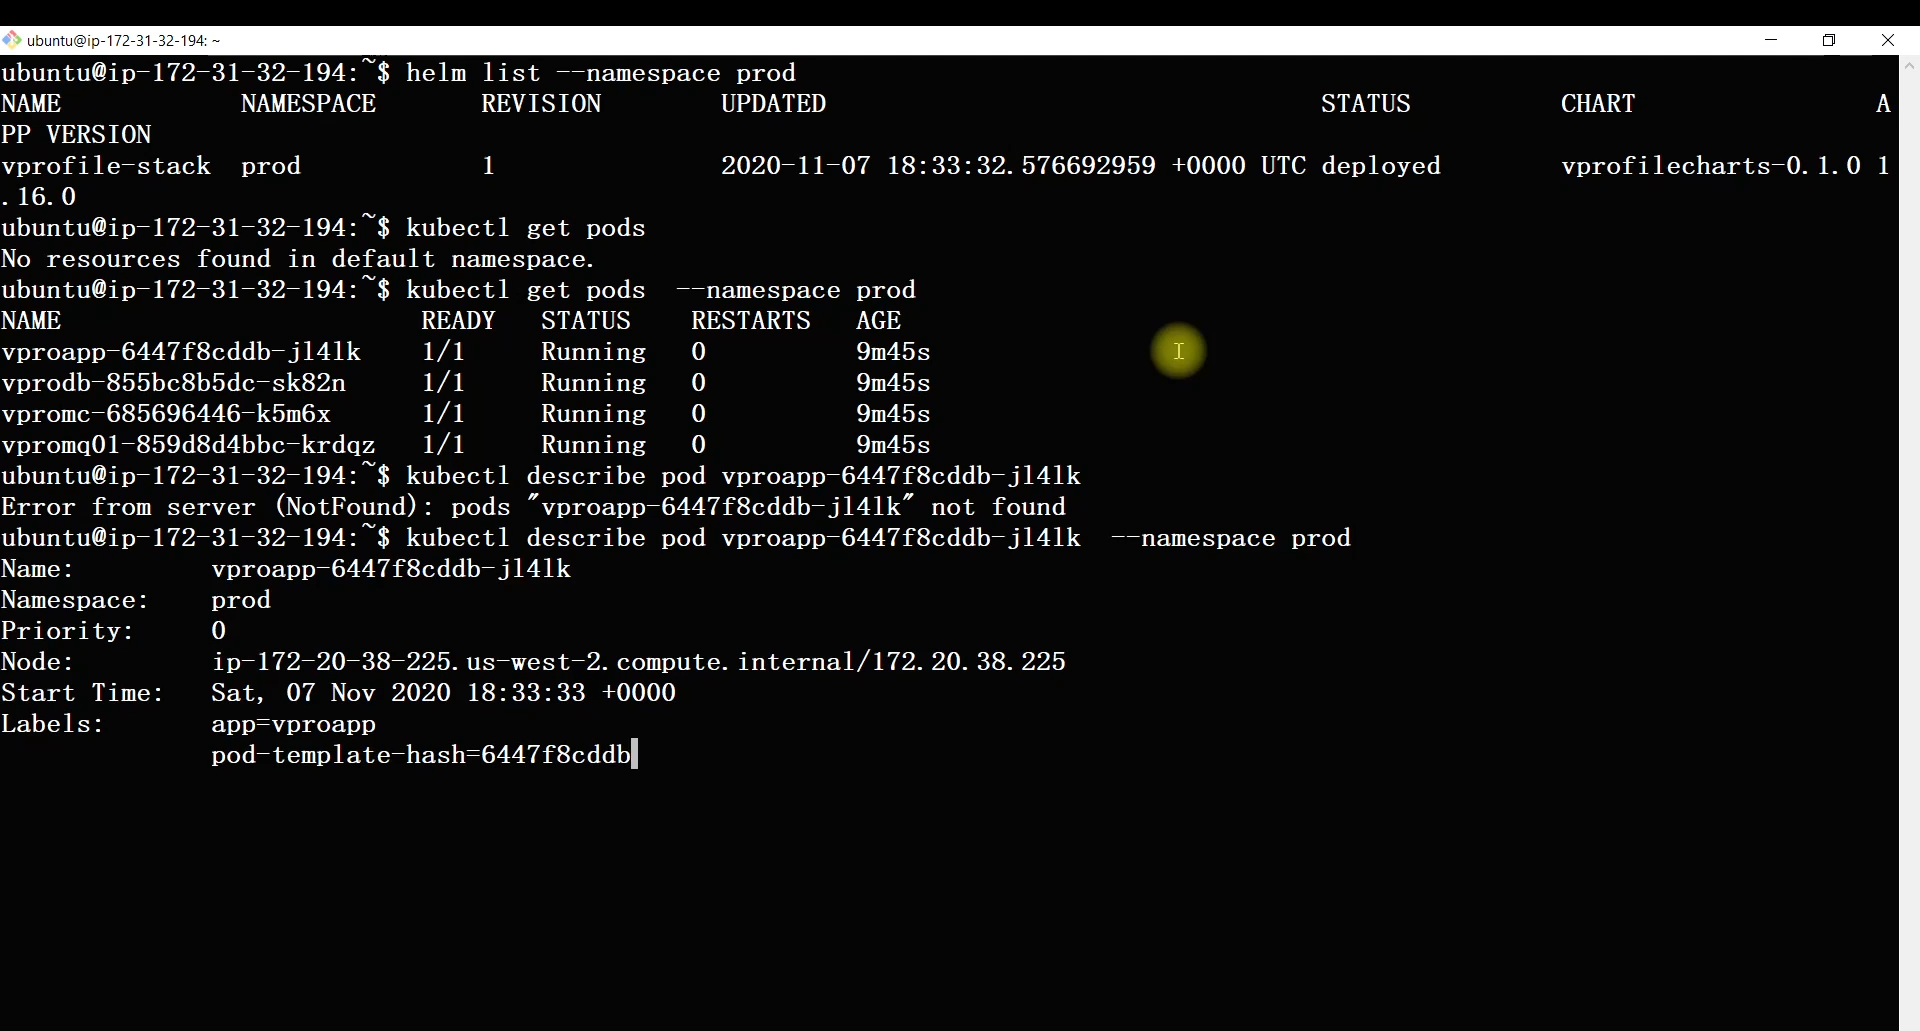Click start time 'Sat, 07 Nov 2020 18:33:33 +0000'
Image resolution: width=1920 pixels, height=1031 pixels.
pos(444,693)
